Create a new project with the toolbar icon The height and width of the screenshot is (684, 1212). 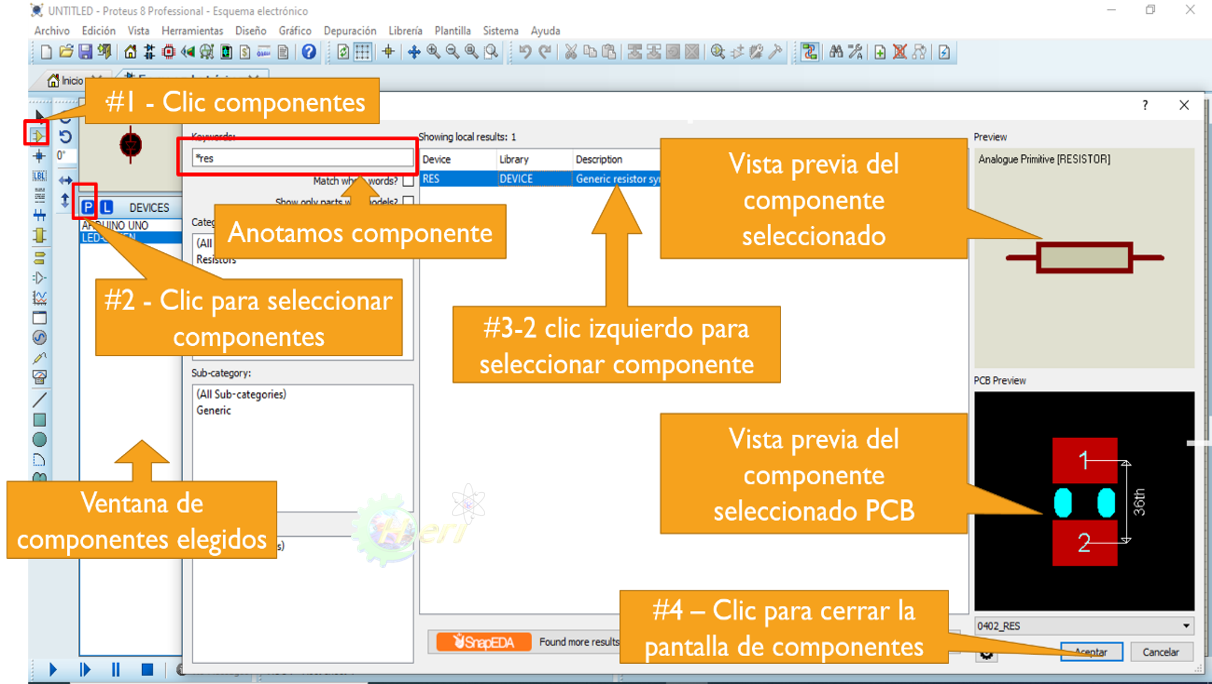pyautogui.click(x=47, y=51)
